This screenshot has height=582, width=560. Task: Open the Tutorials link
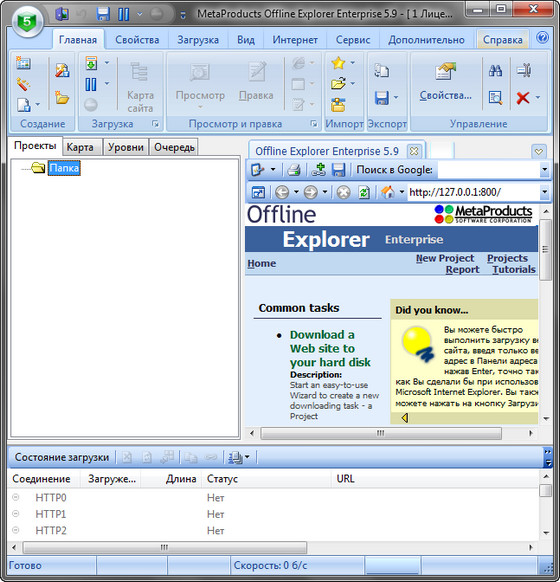(514, 269)
